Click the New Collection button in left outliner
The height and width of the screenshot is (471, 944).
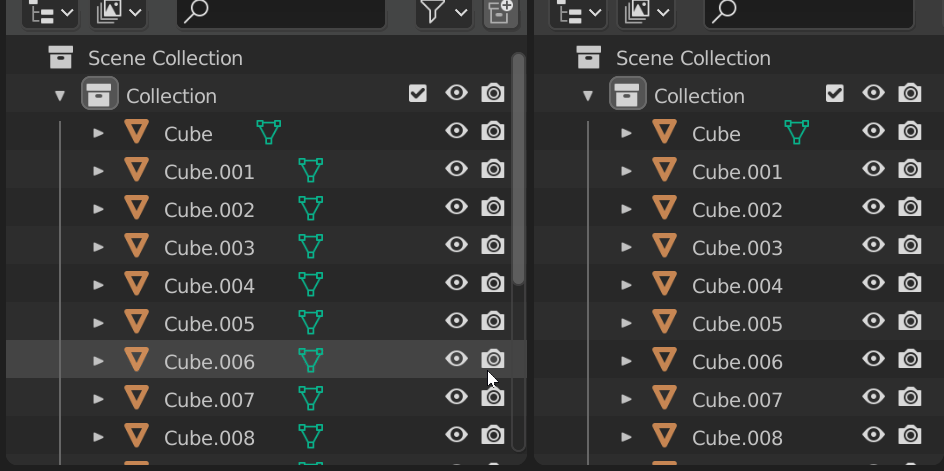[500, 12]
